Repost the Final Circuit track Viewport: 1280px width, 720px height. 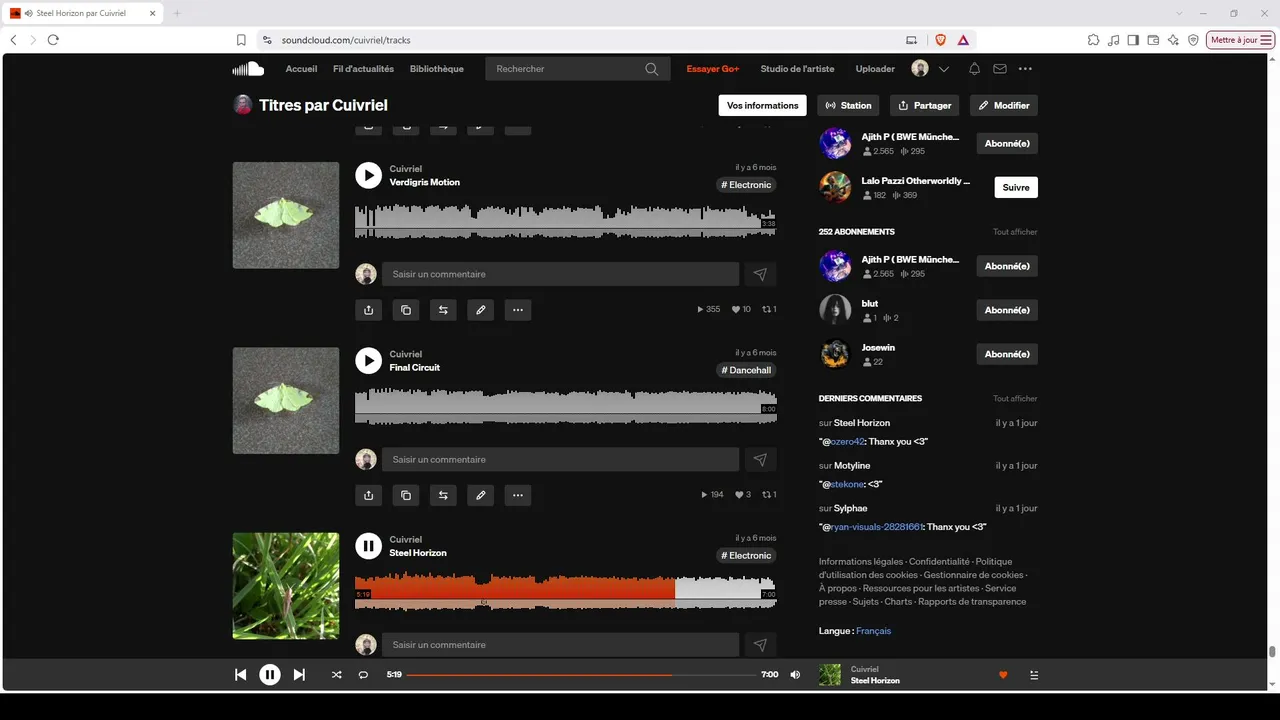tap(443, 495)
